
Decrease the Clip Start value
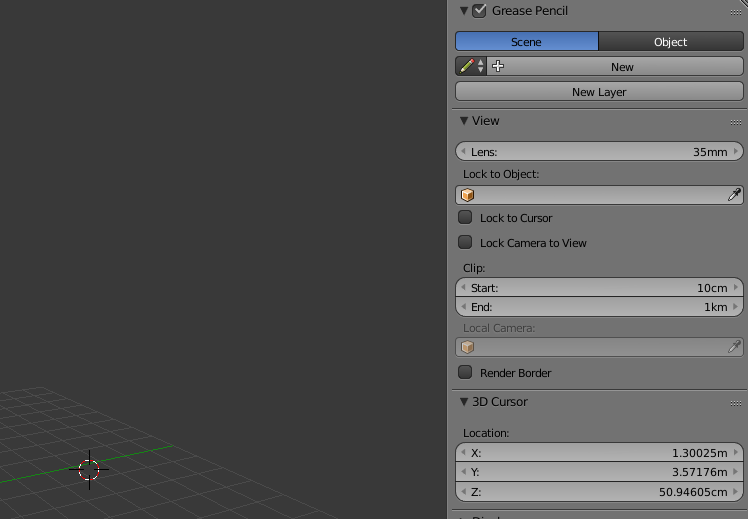click(463, 287)
